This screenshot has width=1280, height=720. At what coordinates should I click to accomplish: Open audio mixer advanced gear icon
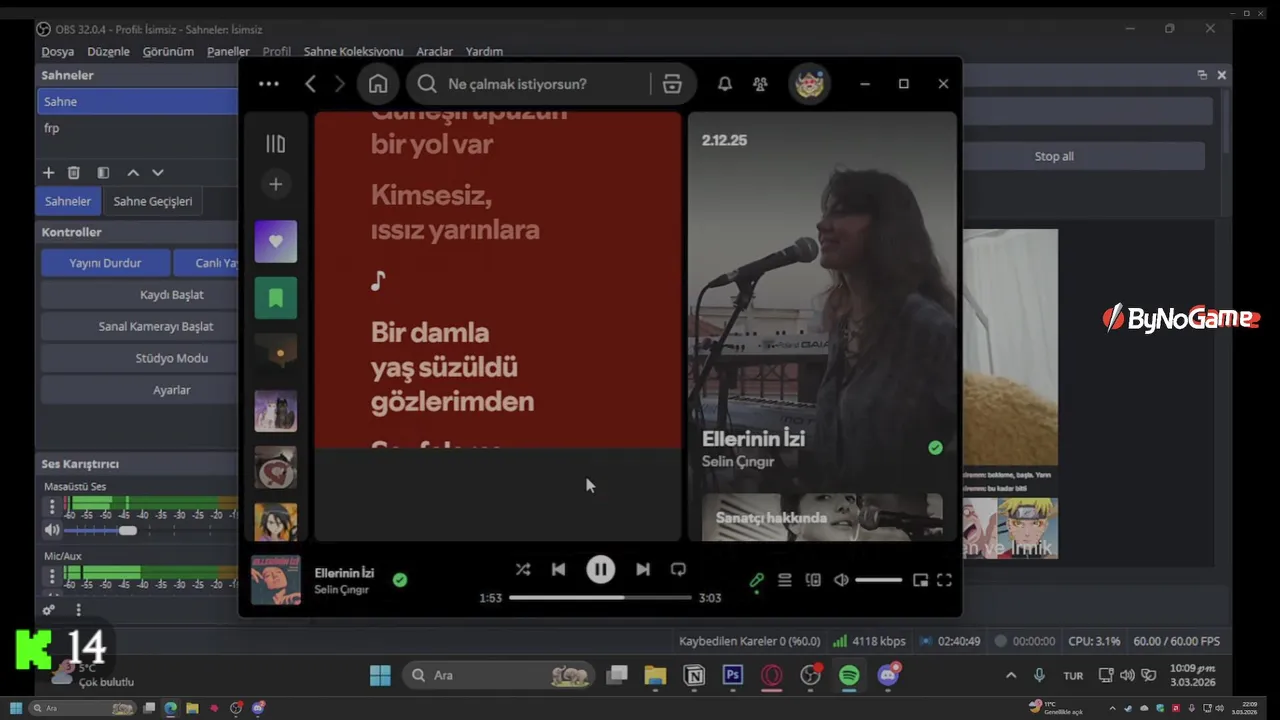[48, 610]
